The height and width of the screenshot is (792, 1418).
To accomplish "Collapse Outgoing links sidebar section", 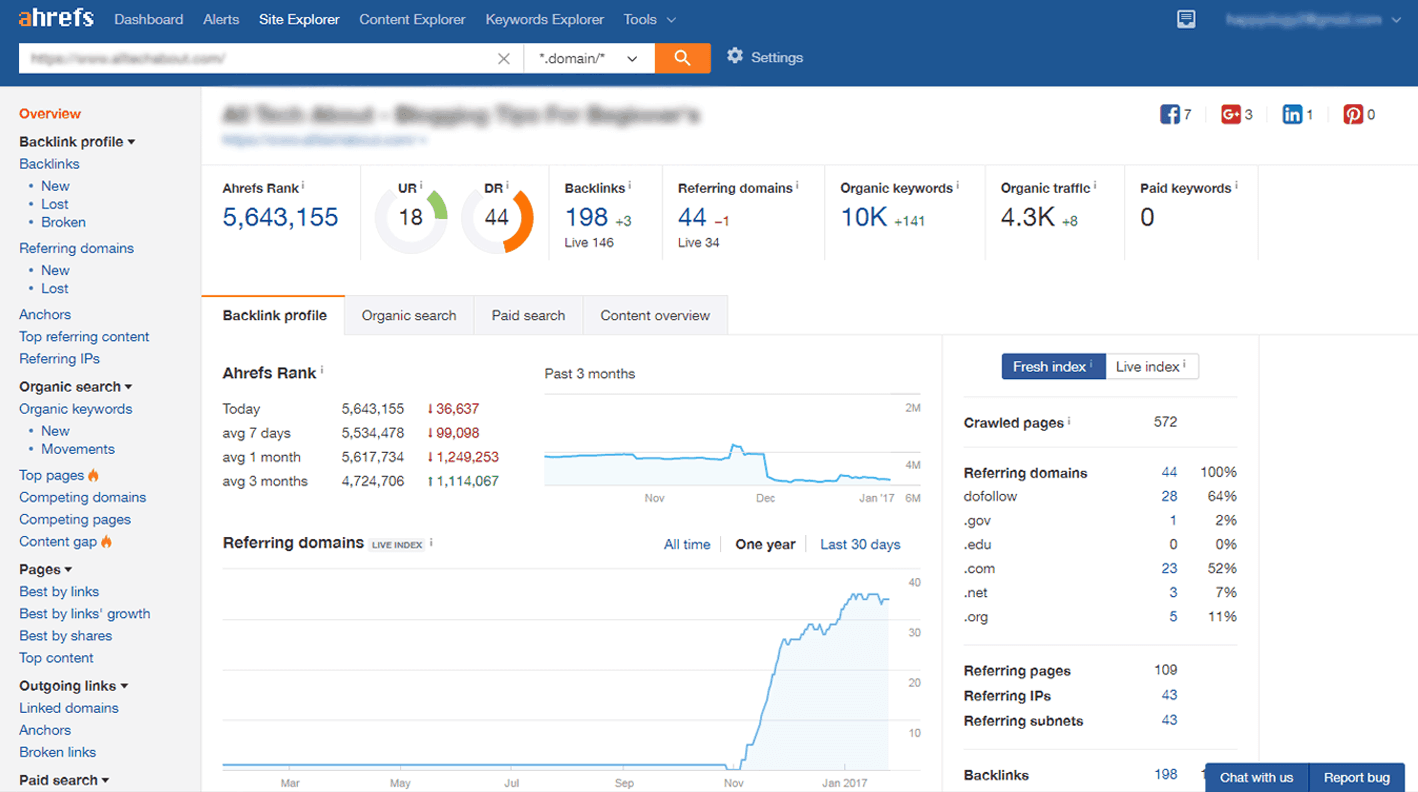I will click(74, 686).
